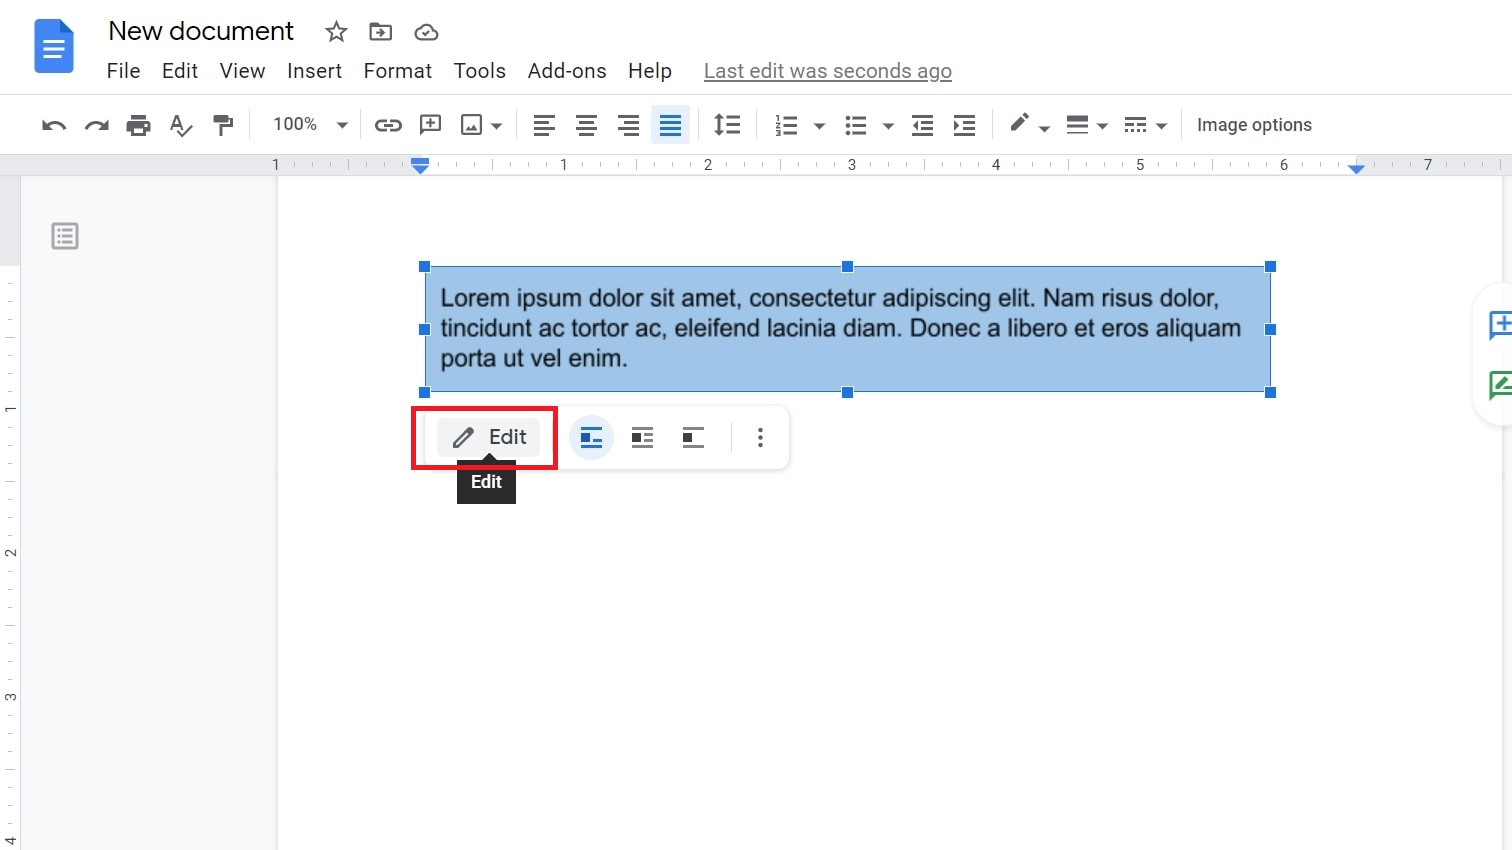Open Image options in the toolbar
This screenshot has width=1512, height=850.
point(1254,124)
